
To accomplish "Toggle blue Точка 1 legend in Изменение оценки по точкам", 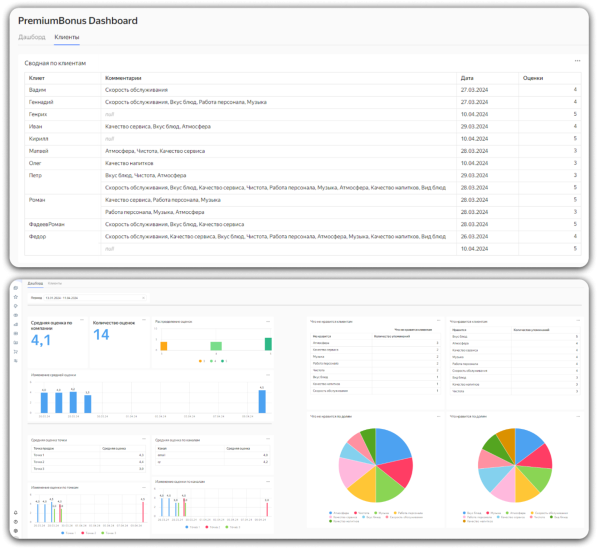I will [68, 533].
